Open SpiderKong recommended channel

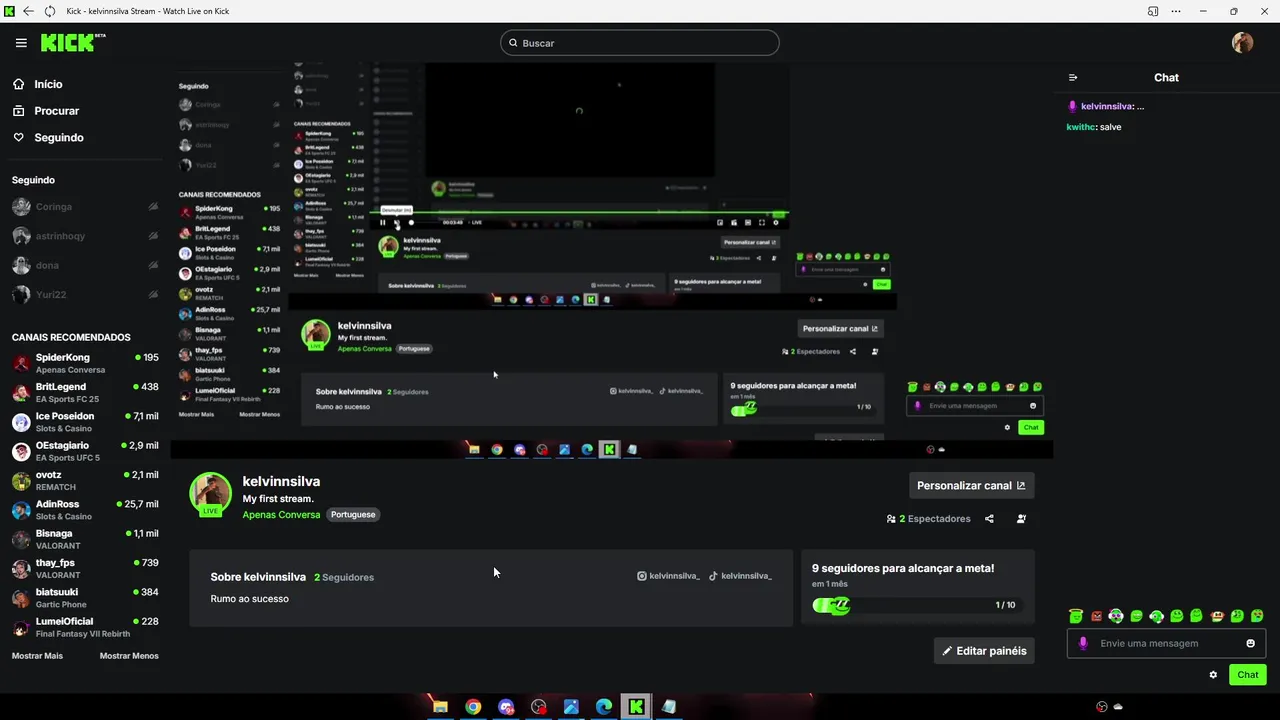point(85,363)
